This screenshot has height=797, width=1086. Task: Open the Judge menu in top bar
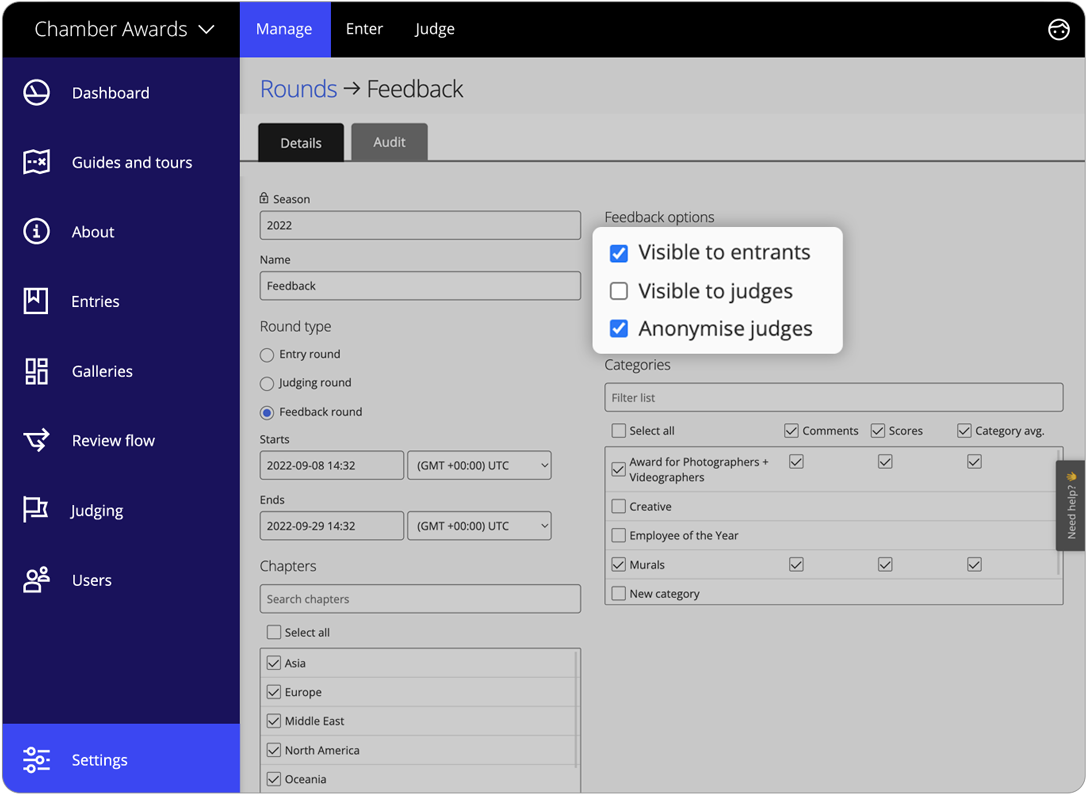tap(435, 29)
